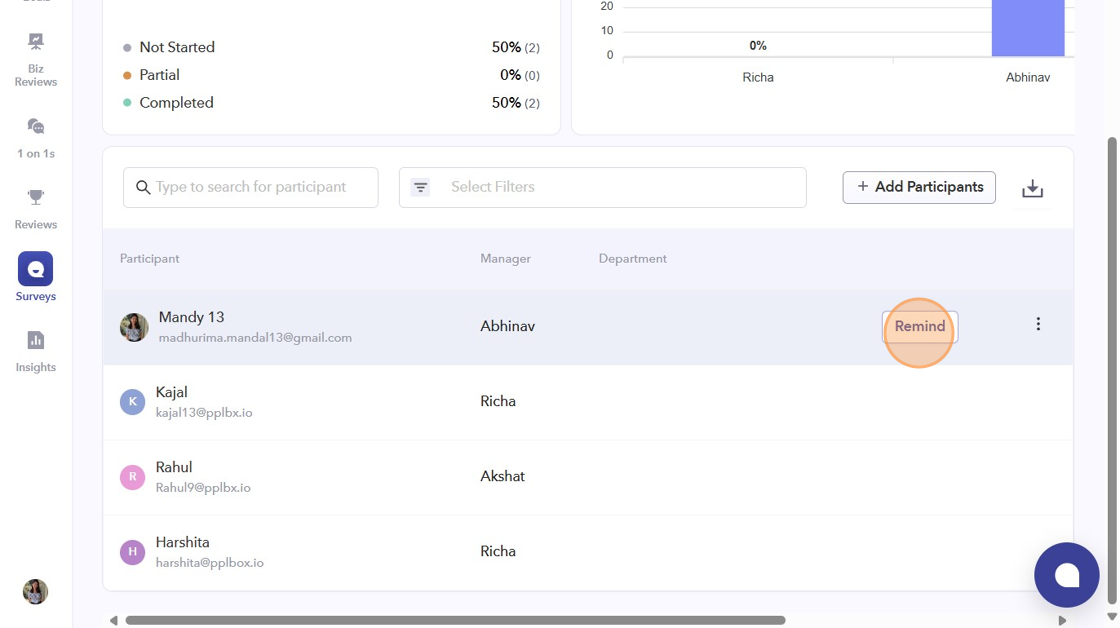Viewport: 1120px width, 628px height.
Task: Click Mandy 13's profile photo
Action: coord(134,327)
